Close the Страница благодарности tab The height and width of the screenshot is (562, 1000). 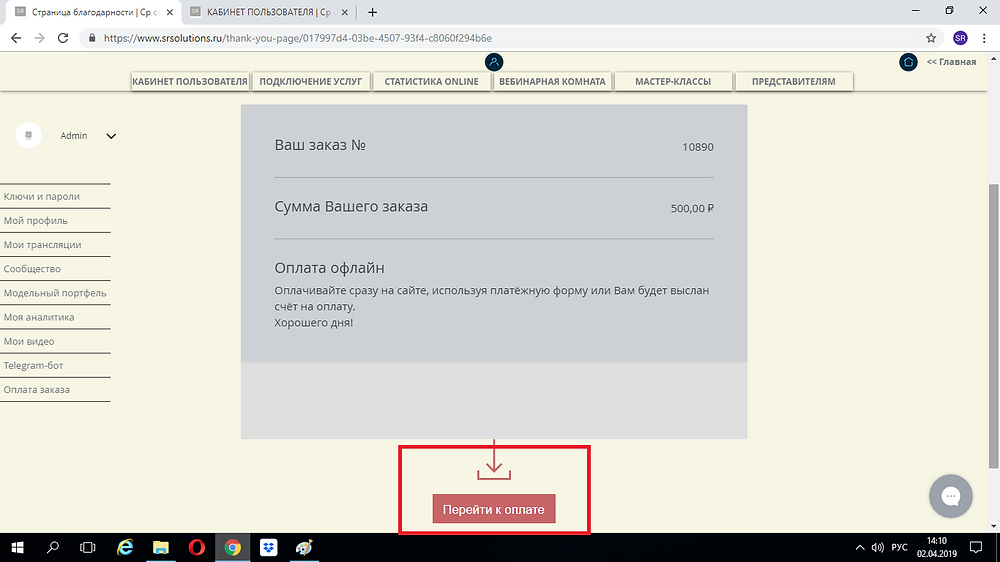coord(170,12)
